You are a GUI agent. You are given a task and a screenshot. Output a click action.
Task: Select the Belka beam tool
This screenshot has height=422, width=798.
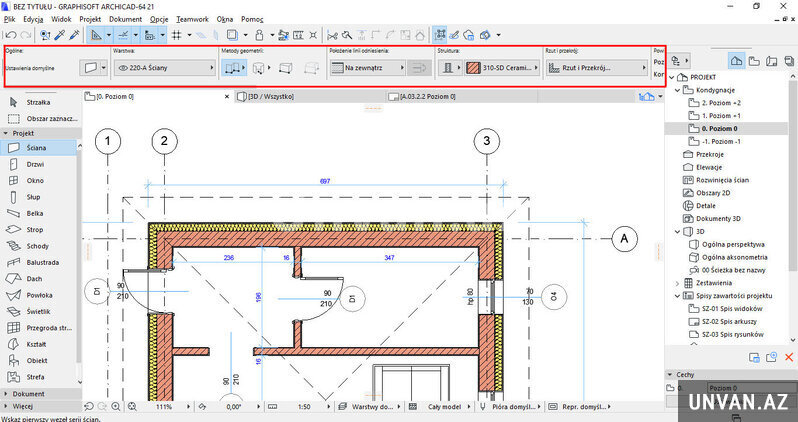tap(39, 213)
